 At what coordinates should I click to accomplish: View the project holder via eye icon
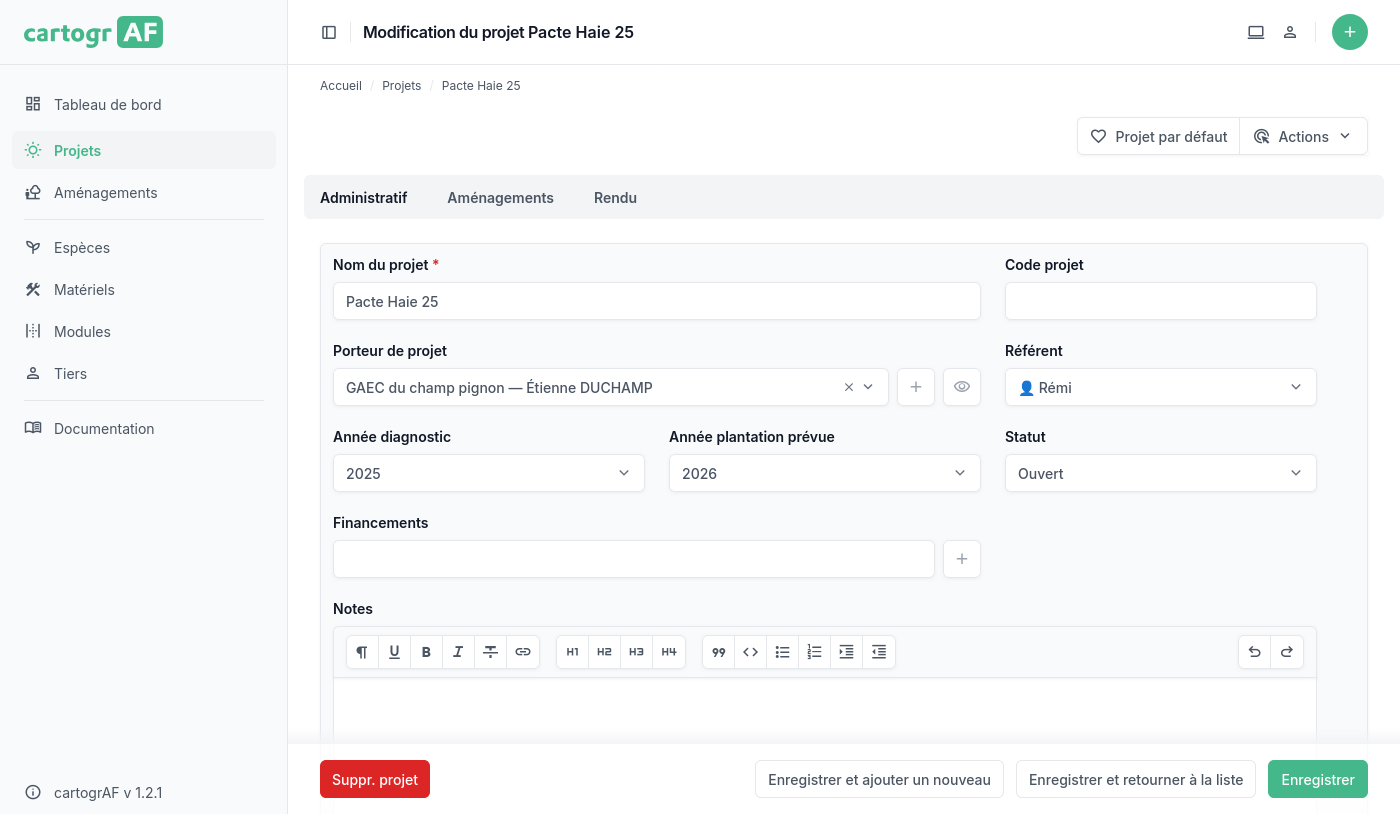962,387
